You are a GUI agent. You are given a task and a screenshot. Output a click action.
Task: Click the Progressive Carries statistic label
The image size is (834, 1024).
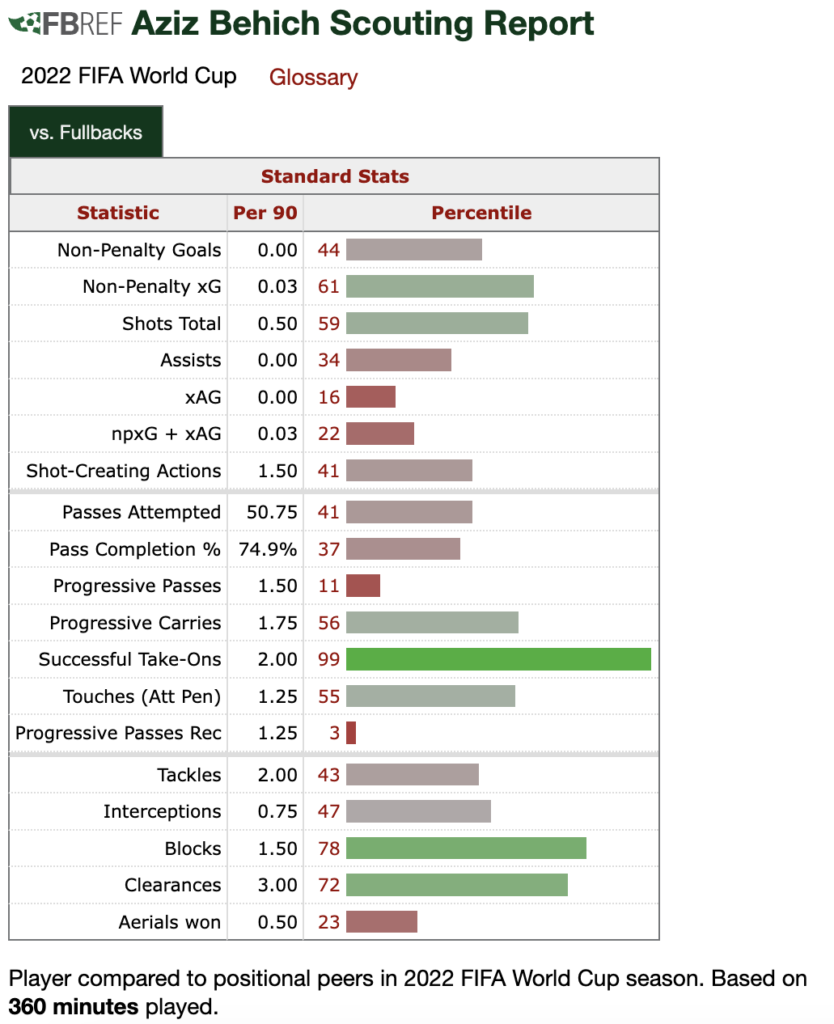[135, 623]
